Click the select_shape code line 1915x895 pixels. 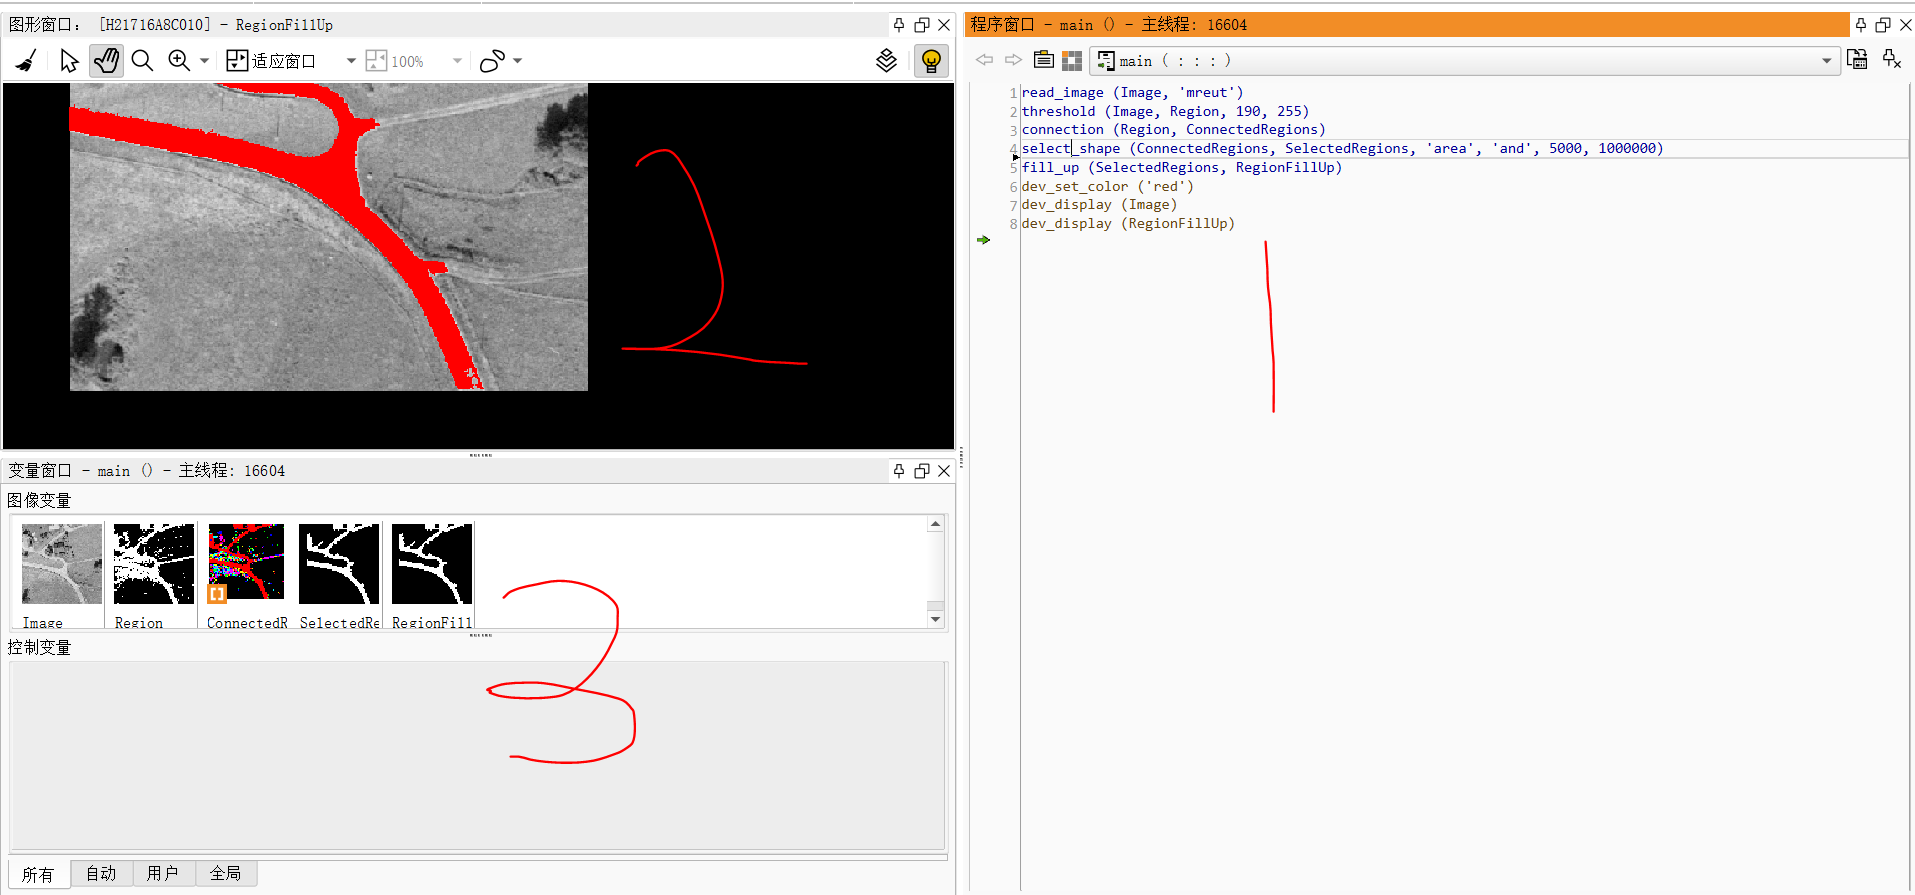1342,149
